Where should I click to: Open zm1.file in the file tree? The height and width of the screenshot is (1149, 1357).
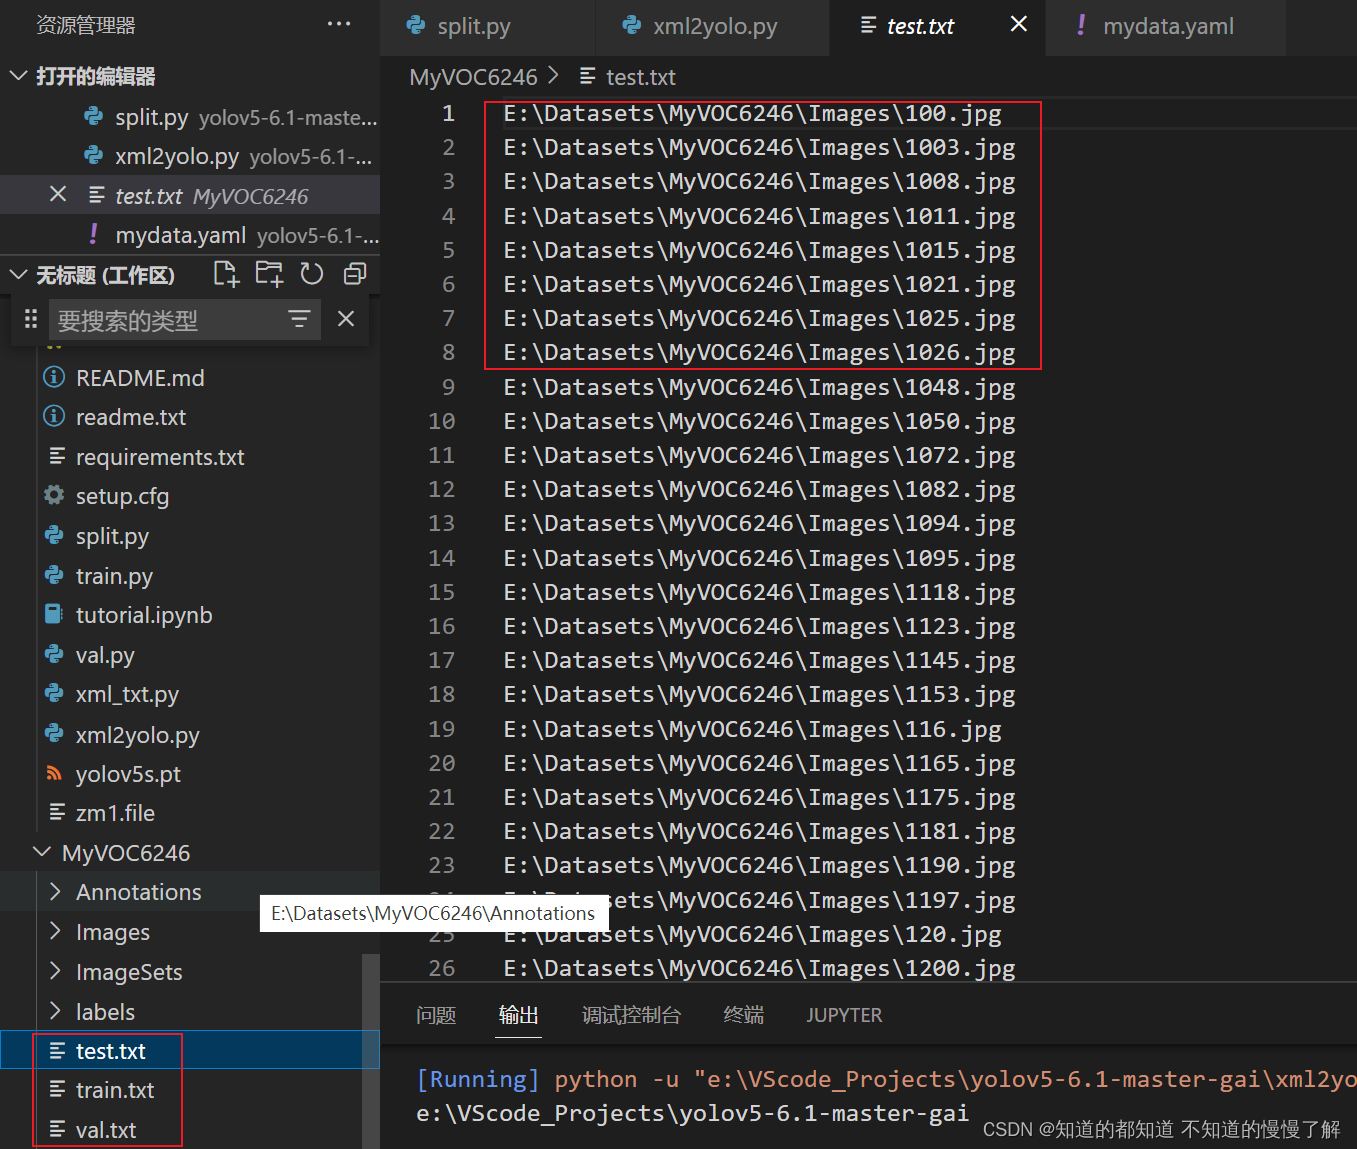pyautogui.click(x=115, y=813)
